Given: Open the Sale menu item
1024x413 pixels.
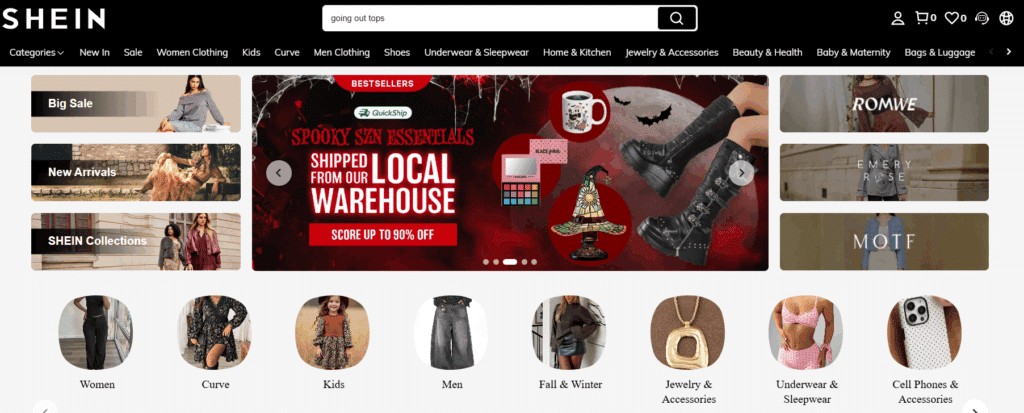Looking at the screenshot, I should coord(133,52).
